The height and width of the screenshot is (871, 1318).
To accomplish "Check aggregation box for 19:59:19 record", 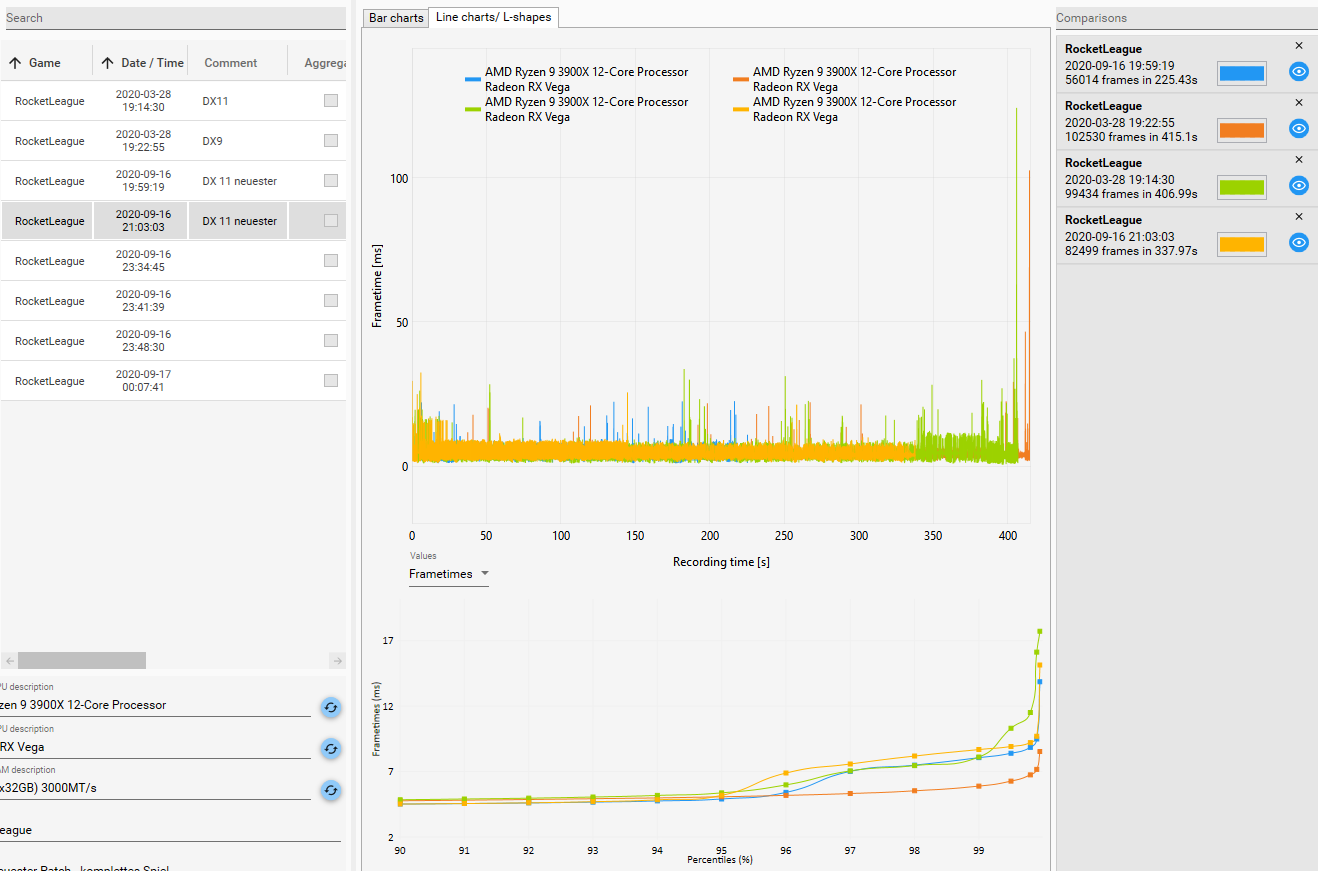I will [x=331, y=181].
